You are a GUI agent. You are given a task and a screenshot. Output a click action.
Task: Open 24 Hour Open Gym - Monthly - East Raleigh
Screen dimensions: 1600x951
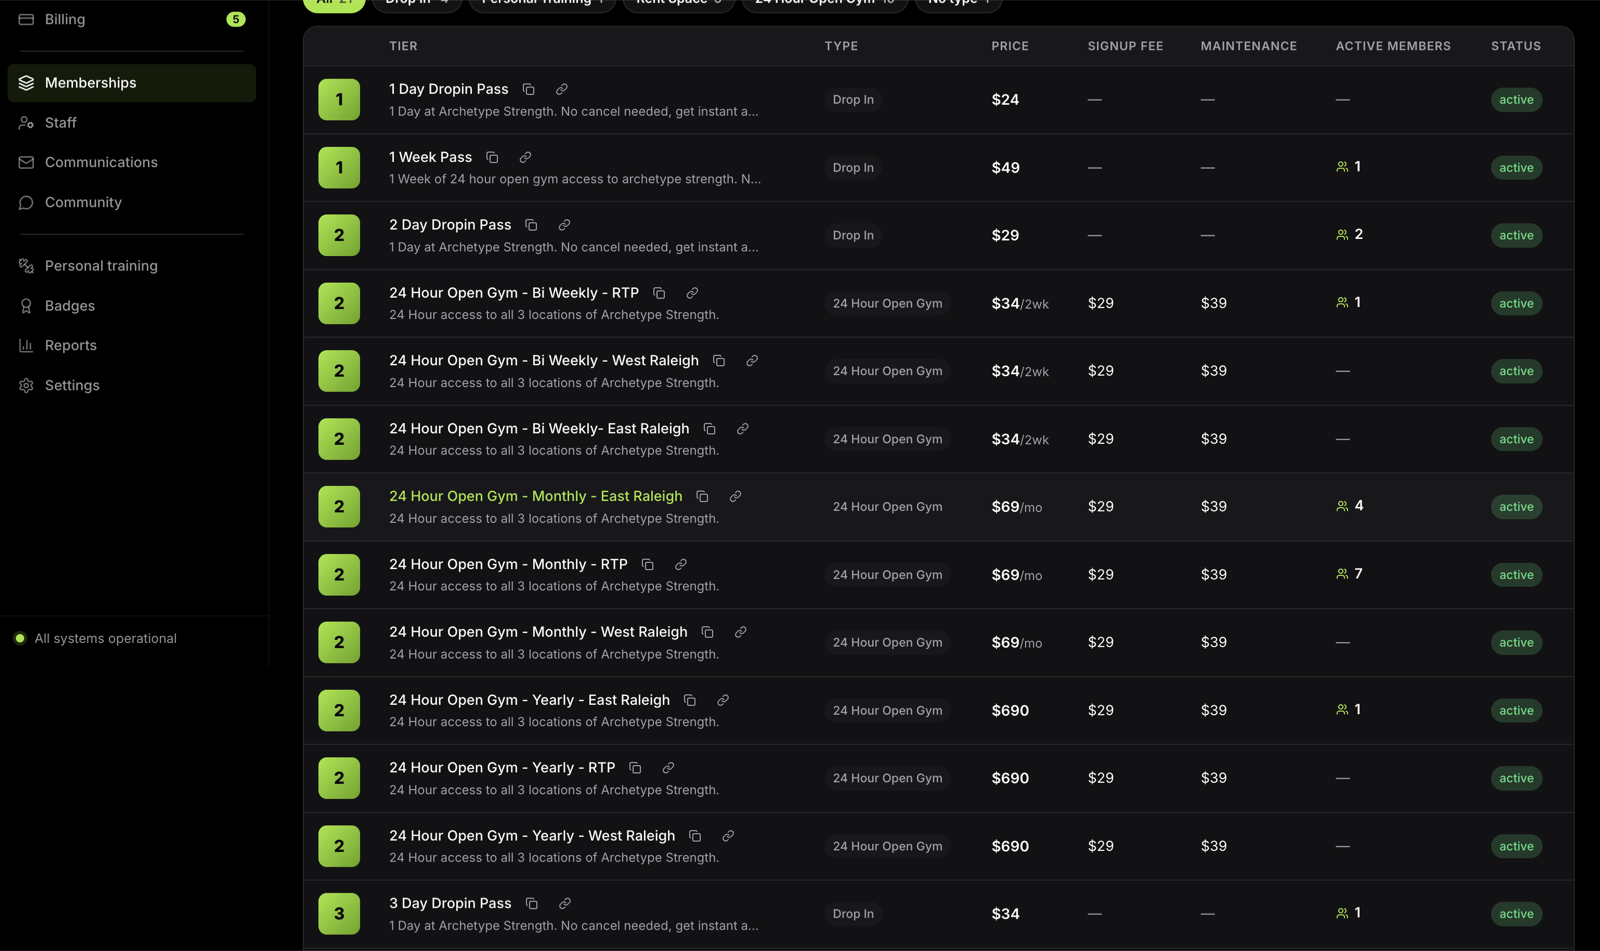(x=536, y=496)
